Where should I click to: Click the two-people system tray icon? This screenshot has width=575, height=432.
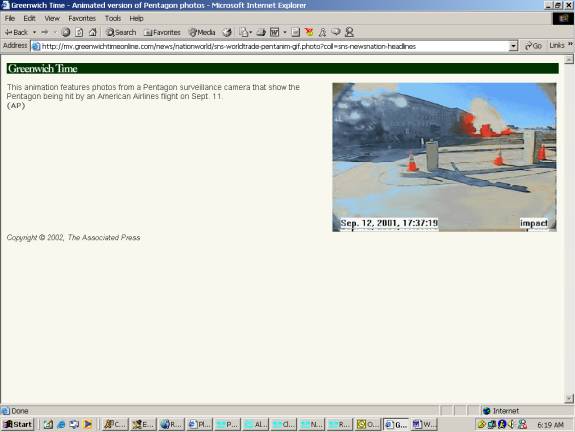(x=523, y=424)
